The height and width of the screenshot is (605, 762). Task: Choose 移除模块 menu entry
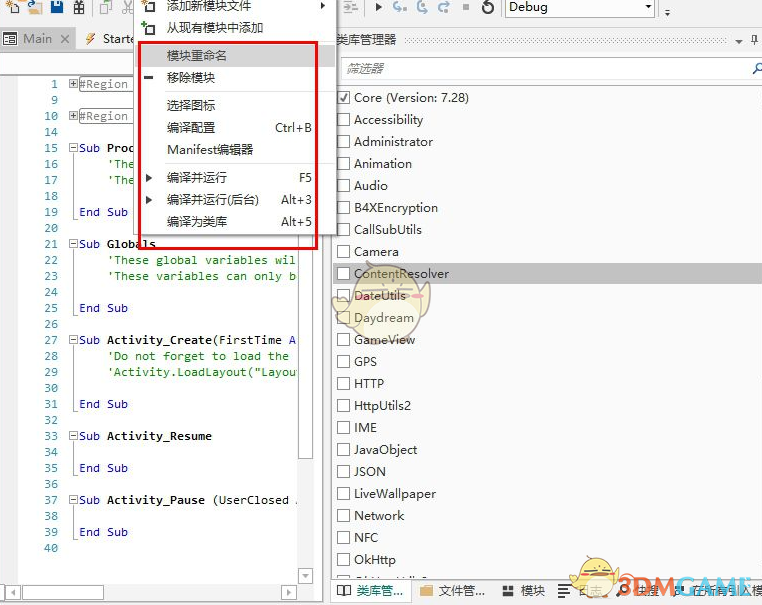(x=236, y=78)
